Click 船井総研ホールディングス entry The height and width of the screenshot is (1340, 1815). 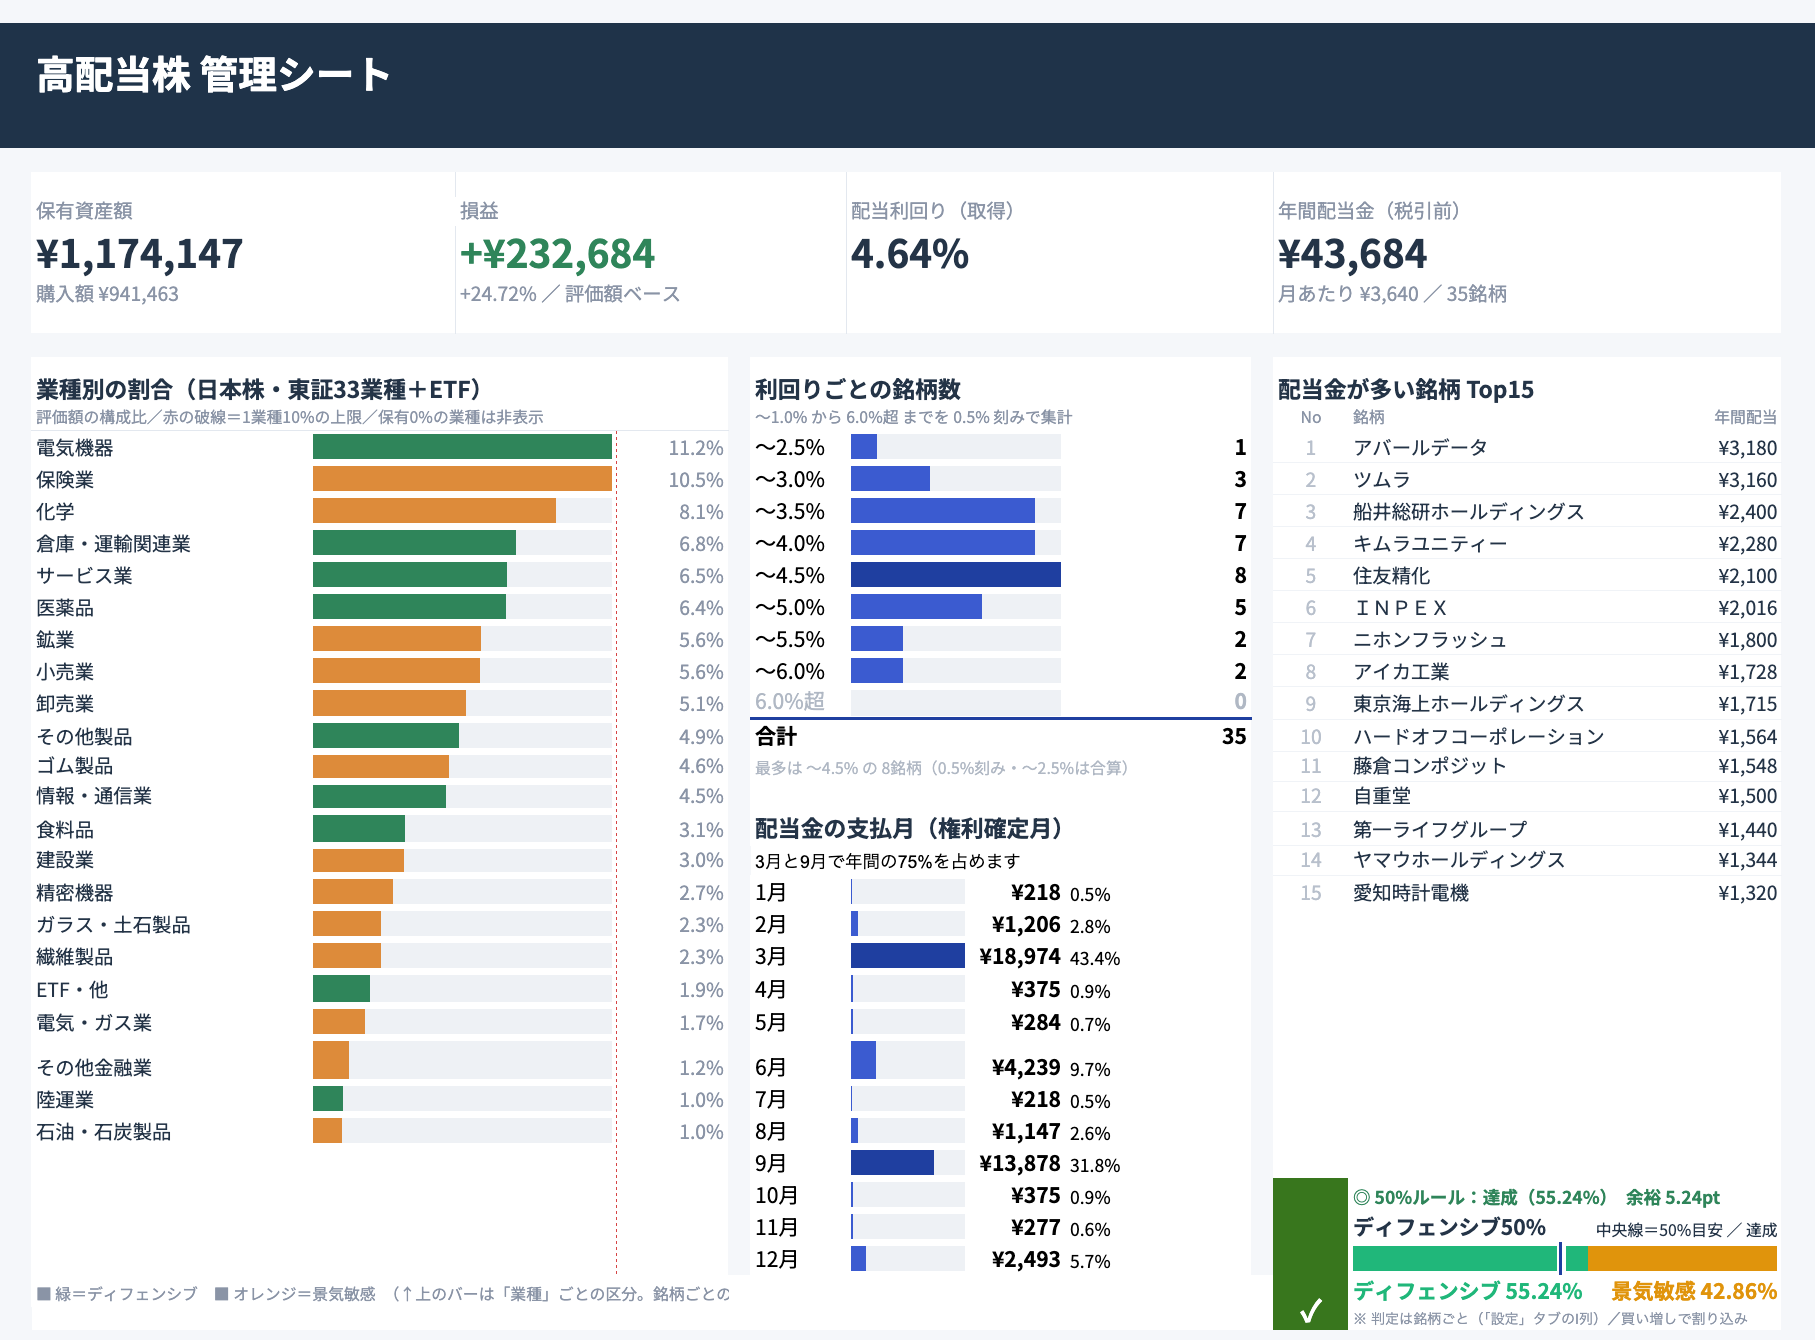tap(1468, 512)
